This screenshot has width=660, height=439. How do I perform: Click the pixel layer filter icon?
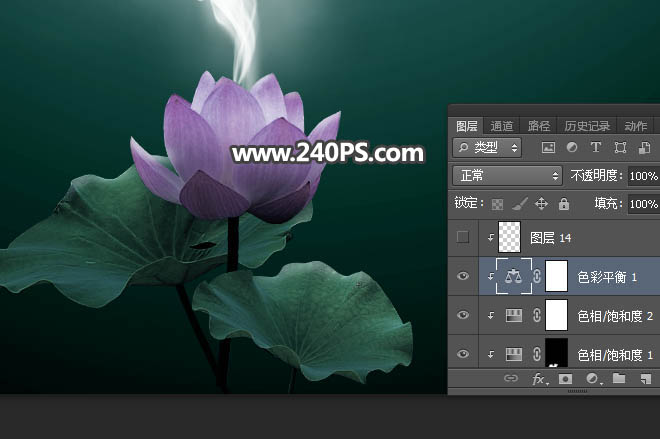548,147
